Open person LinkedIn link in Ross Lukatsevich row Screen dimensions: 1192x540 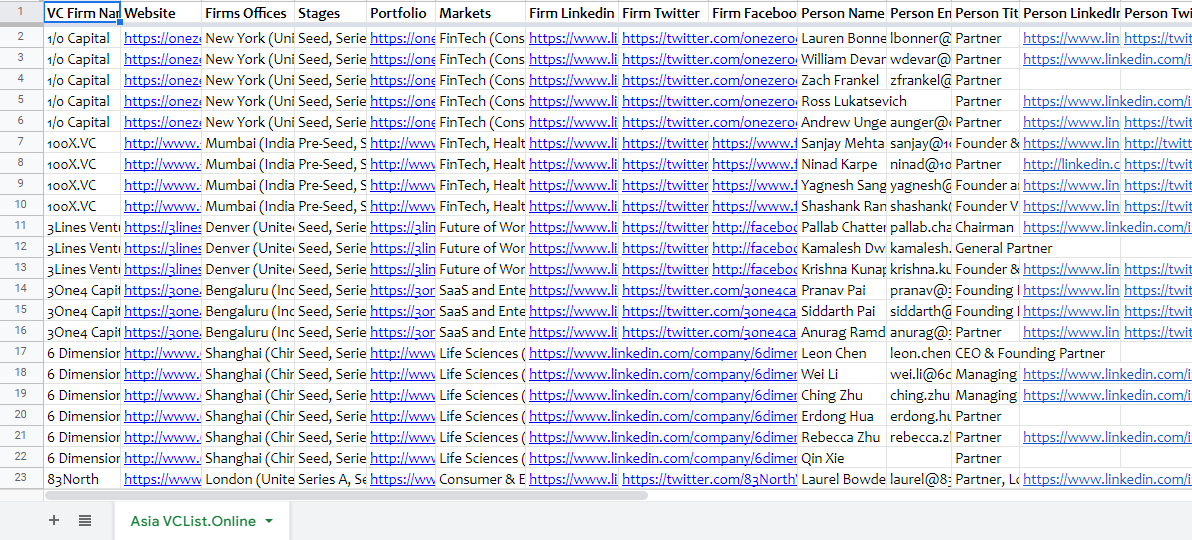tap(1106, 101)
